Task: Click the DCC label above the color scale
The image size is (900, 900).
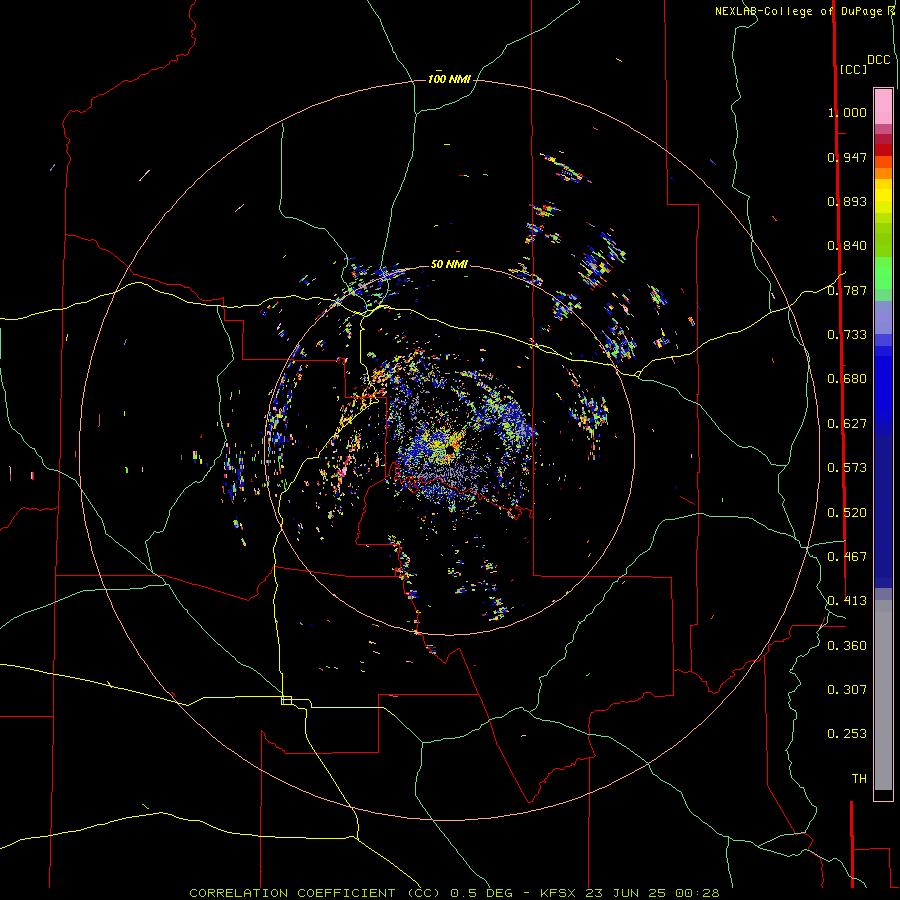Action: pos(878,60)
